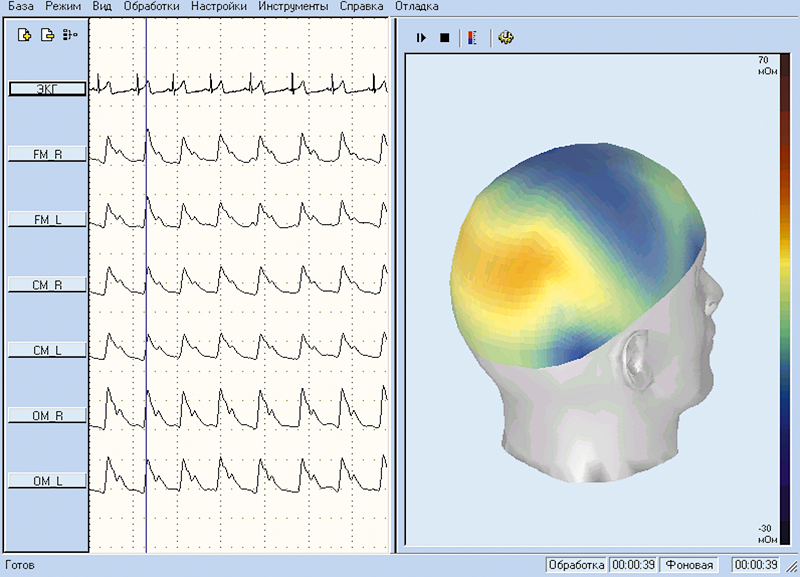Click the remove channel icon with minus
This screenshot has height=577, width=800.
[46, 36]
